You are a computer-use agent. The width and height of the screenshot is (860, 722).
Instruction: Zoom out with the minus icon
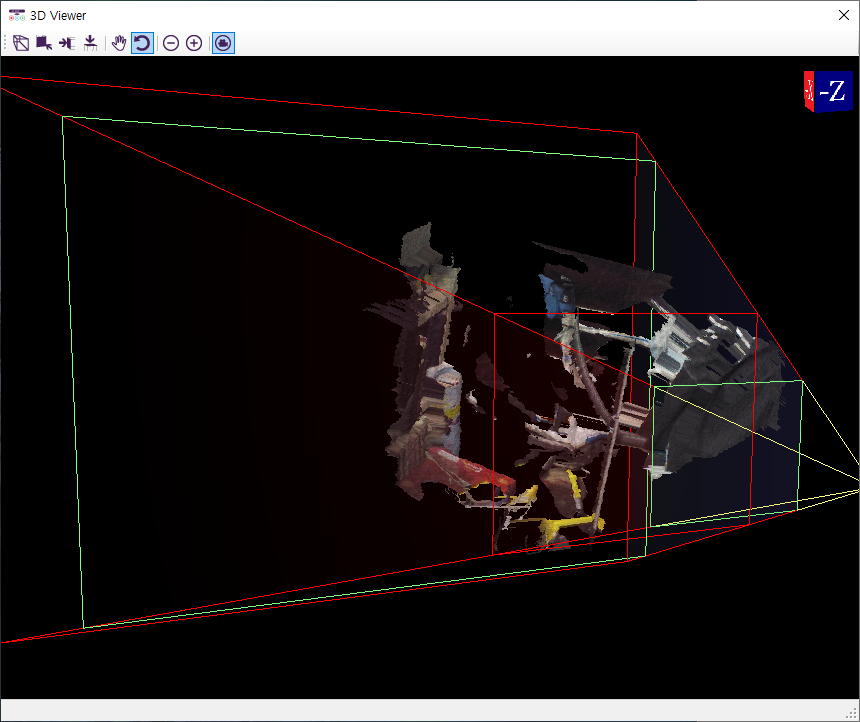[x=171, y=43]
